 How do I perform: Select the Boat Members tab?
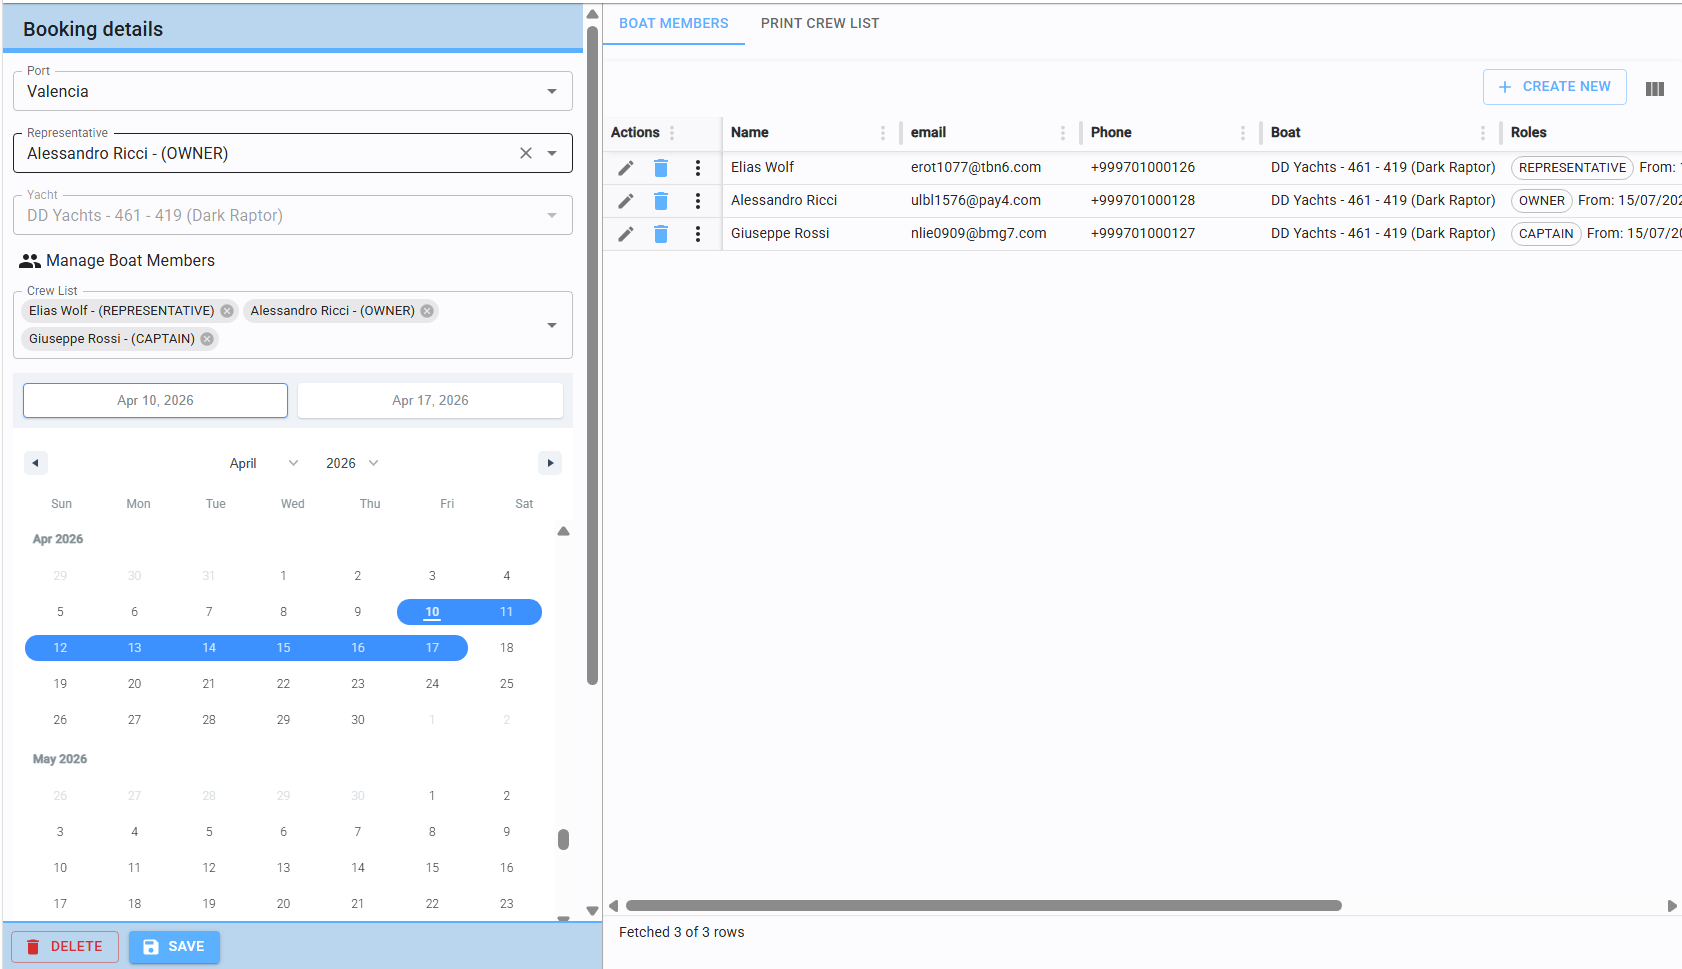(673, 23)
